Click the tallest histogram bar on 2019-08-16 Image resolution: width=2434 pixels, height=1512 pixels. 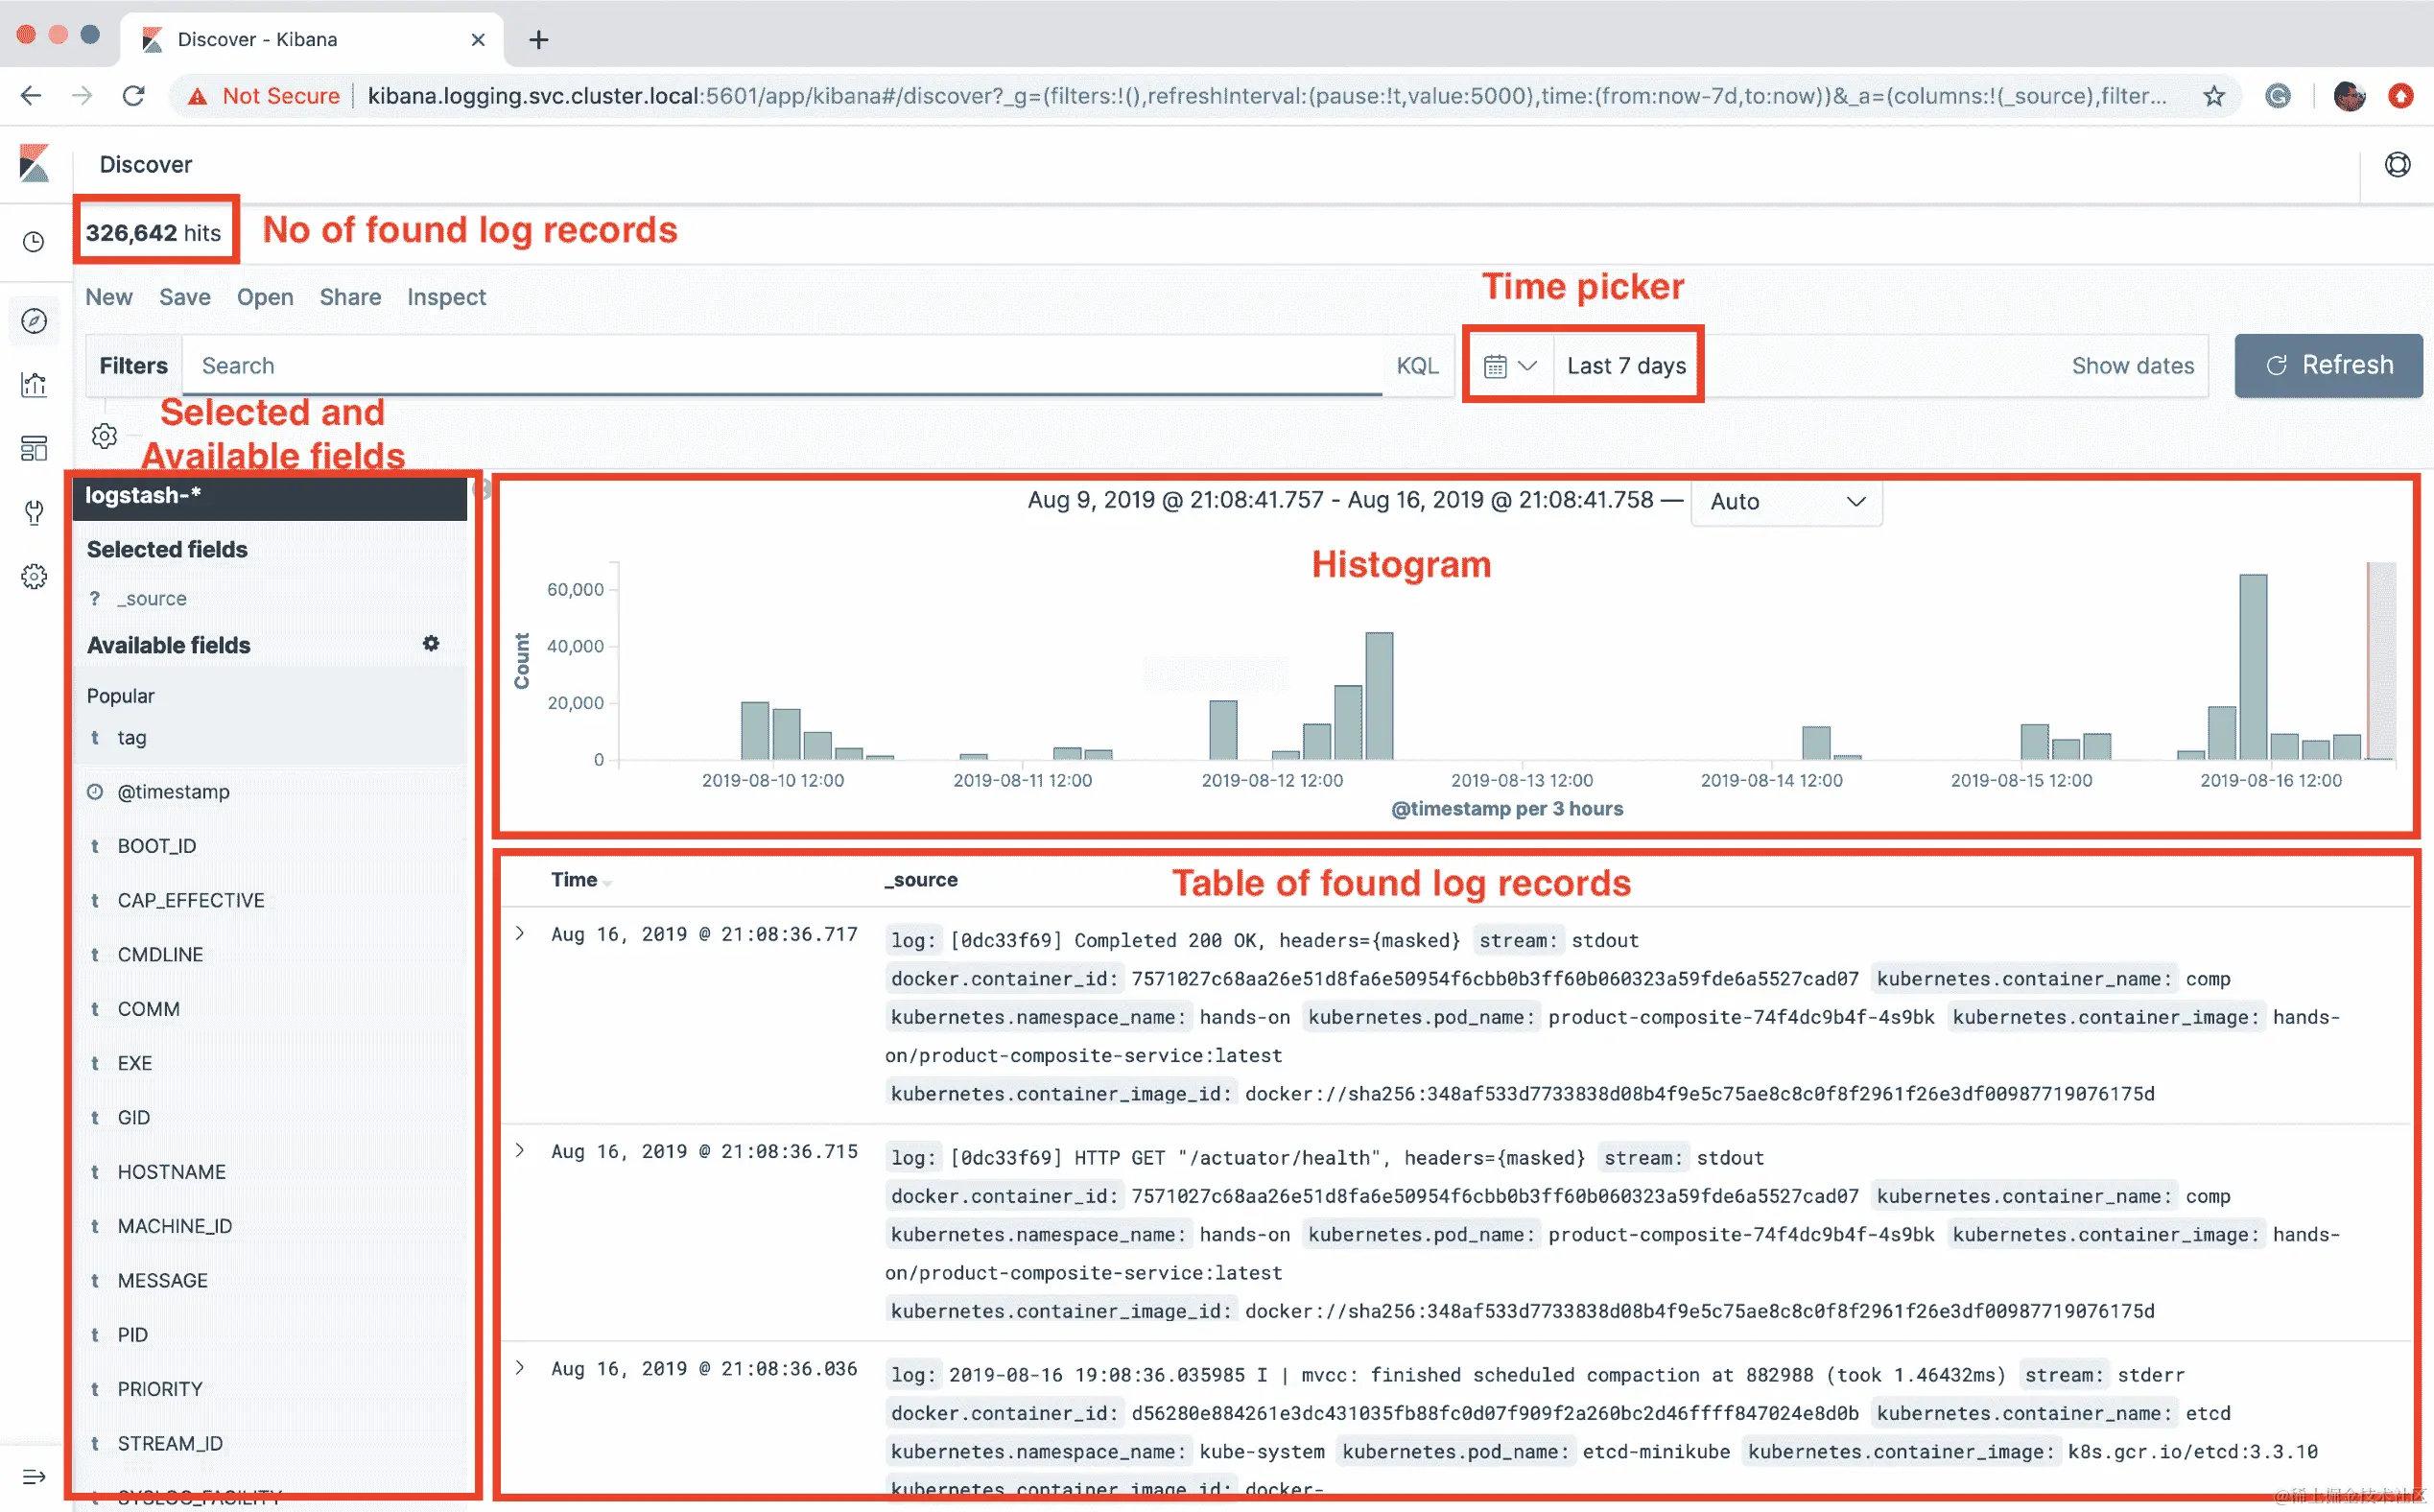[x=2252, y=666]
